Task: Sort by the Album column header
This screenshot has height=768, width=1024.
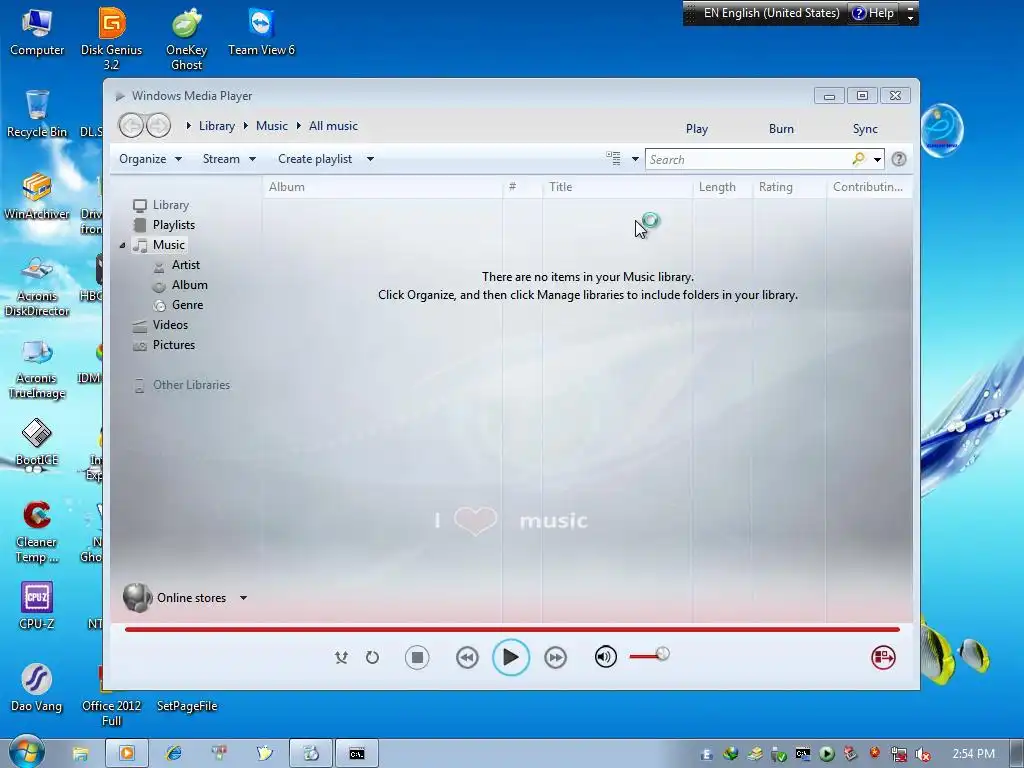Action: [x=382, y=187]
